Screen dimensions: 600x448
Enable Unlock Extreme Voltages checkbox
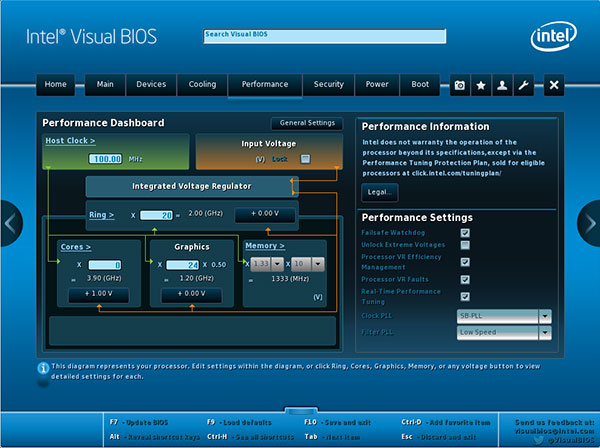coord(465,245)
